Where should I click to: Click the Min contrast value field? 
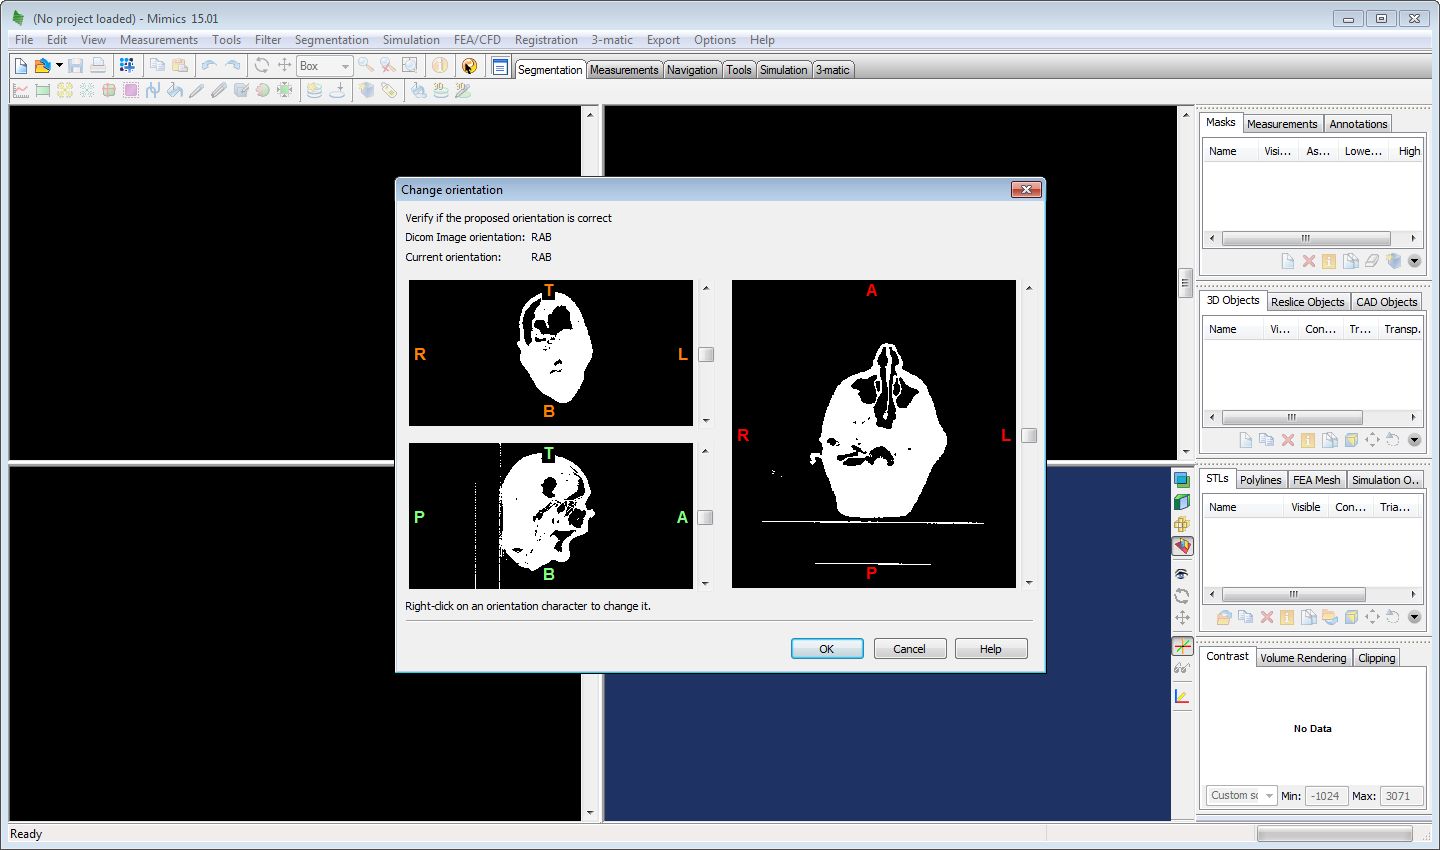point(1326,796)
